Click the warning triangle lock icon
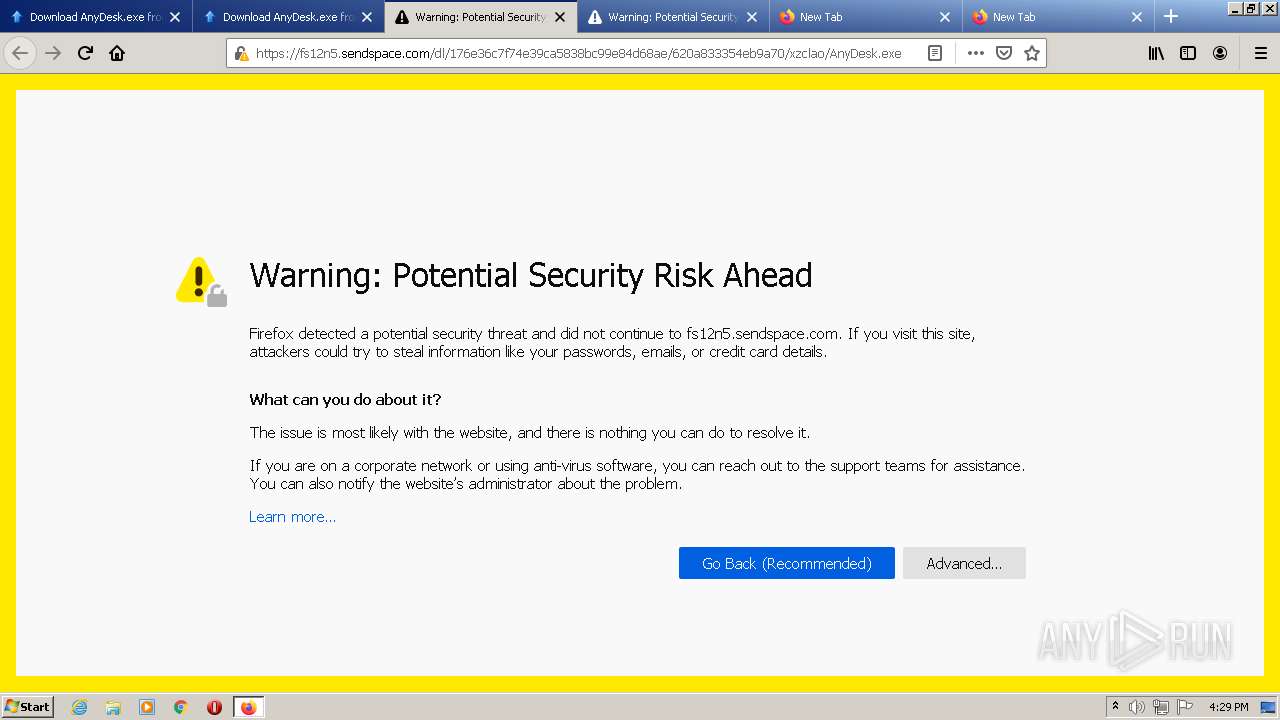The height and width of the screenshot is (720, 1280). [x=201, y=281]
